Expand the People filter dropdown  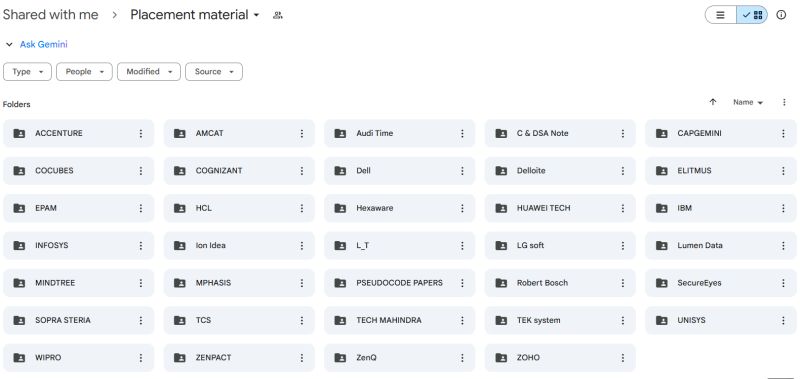coord(84,72)
